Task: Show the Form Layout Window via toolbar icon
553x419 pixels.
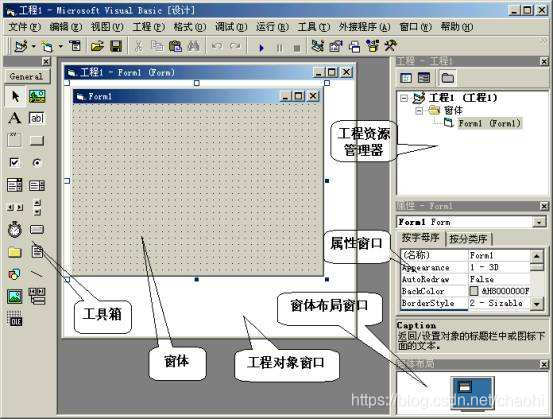Action: click(355, 47)
